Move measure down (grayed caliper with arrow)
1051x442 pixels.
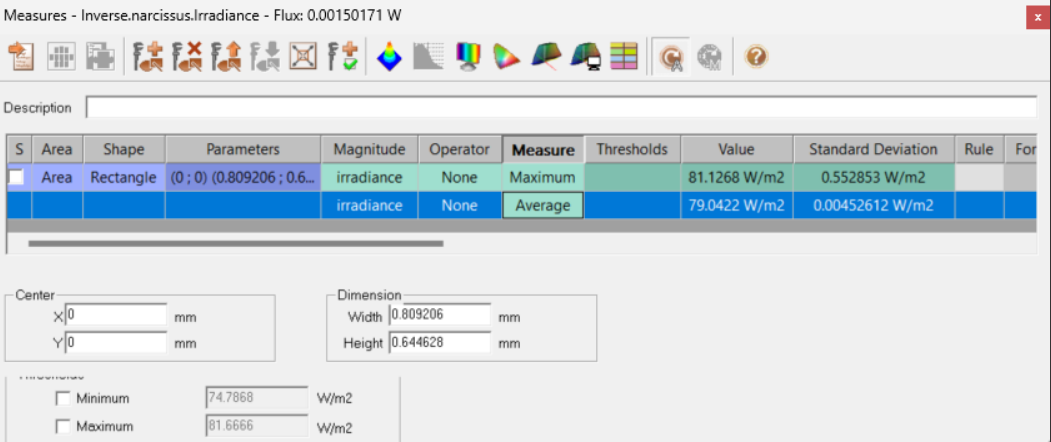(264, 56)
